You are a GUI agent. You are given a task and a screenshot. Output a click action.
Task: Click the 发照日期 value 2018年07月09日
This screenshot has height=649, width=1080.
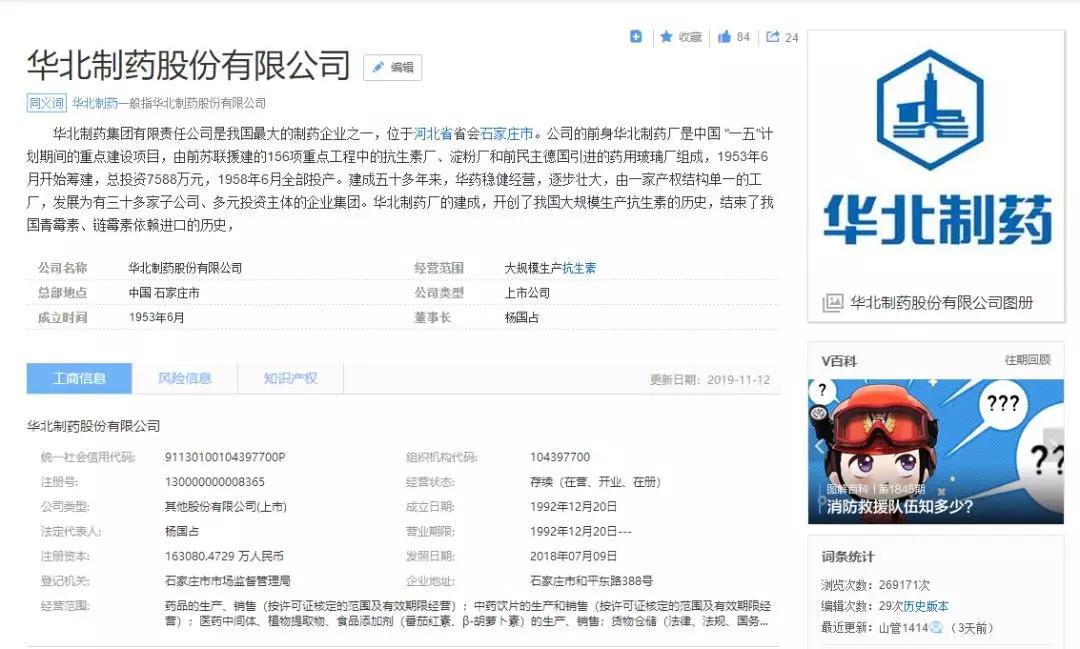[x=573, y=556]
